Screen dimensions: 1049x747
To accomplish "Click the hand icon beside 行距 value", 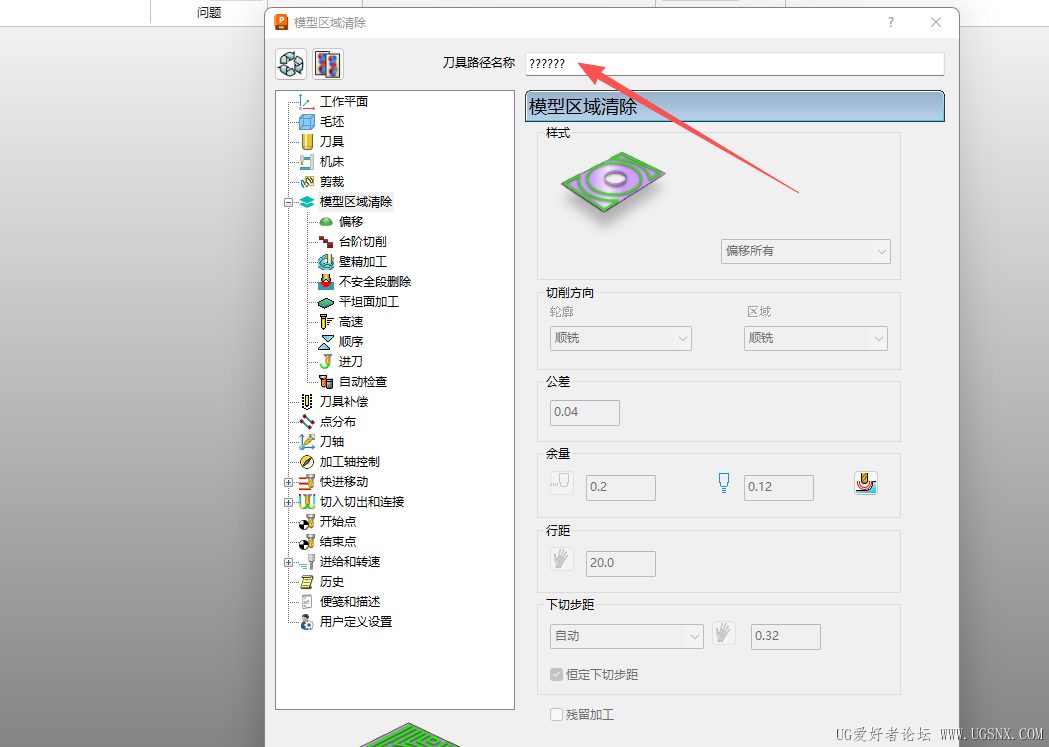I will pyautogui.click(x=561, y=559).
